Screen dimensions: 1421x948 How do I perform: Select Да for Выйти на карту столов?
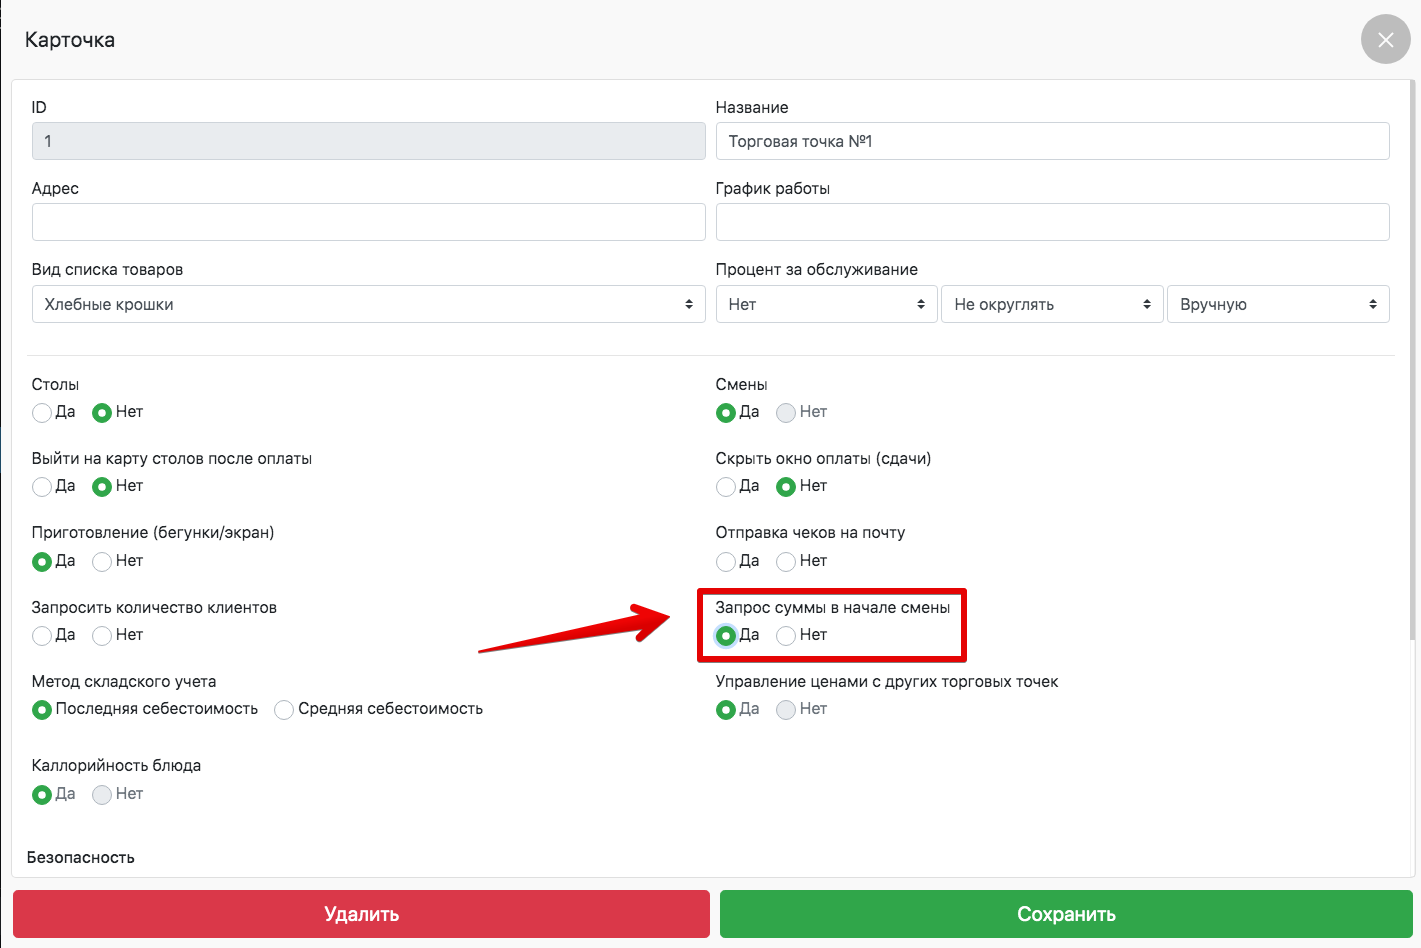pos(42,487)
